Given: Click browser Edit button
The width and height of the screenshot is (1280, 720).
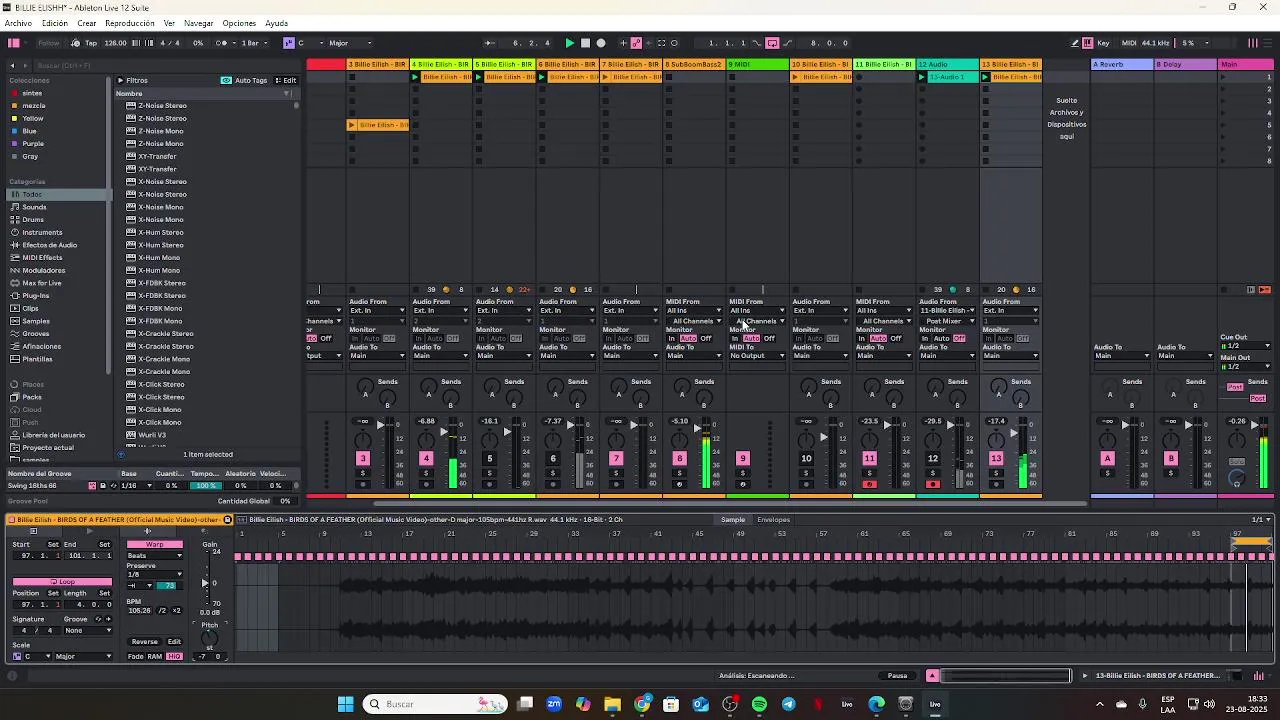Looking at the screenshot, I should (x=286, y=80).
